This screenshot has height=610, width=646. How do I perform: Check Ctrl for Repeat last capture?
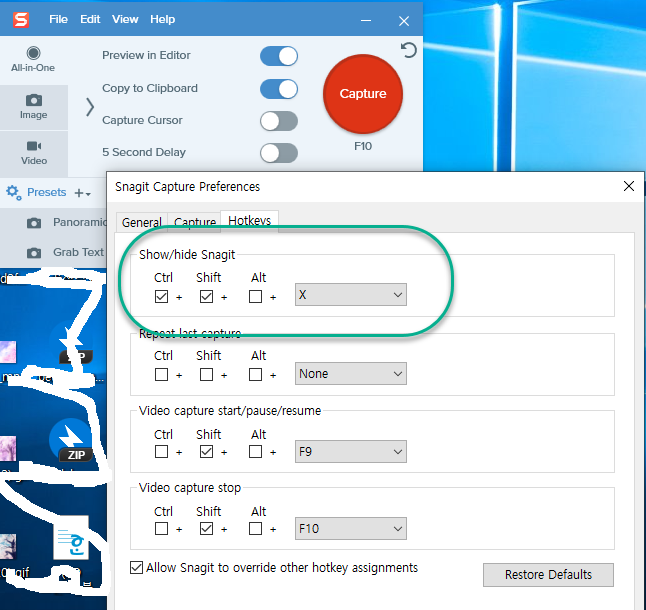click(x=162, y=374)
